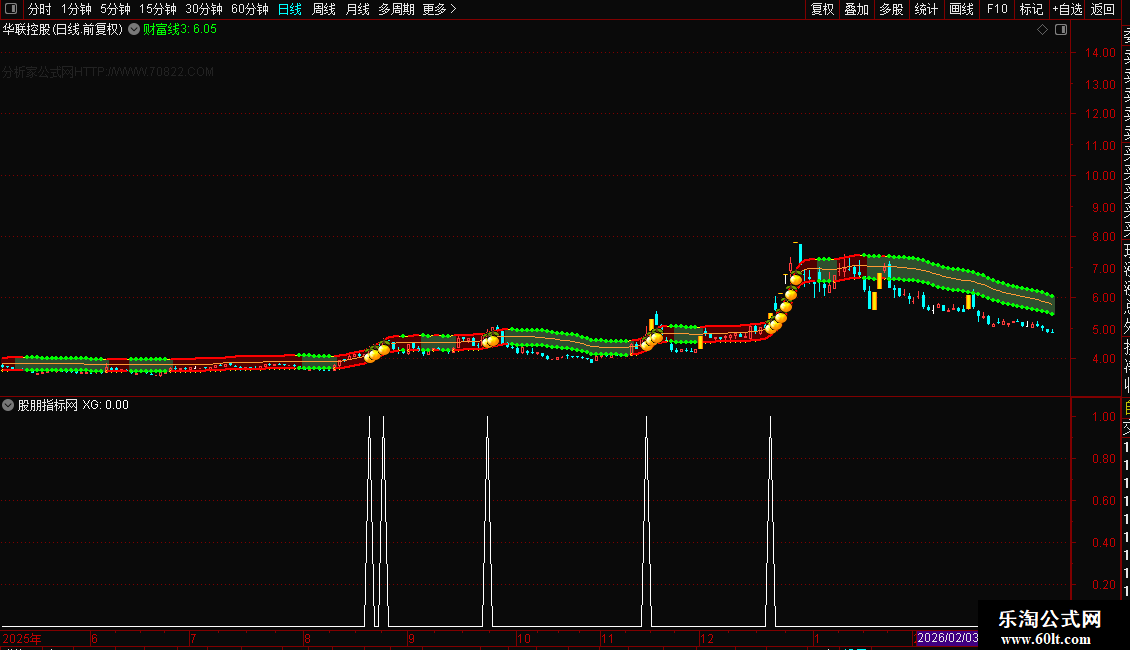This screenshot has width=1130, height=650.
Task: Select the 1分钟 period tab
Action: [76, 9]
